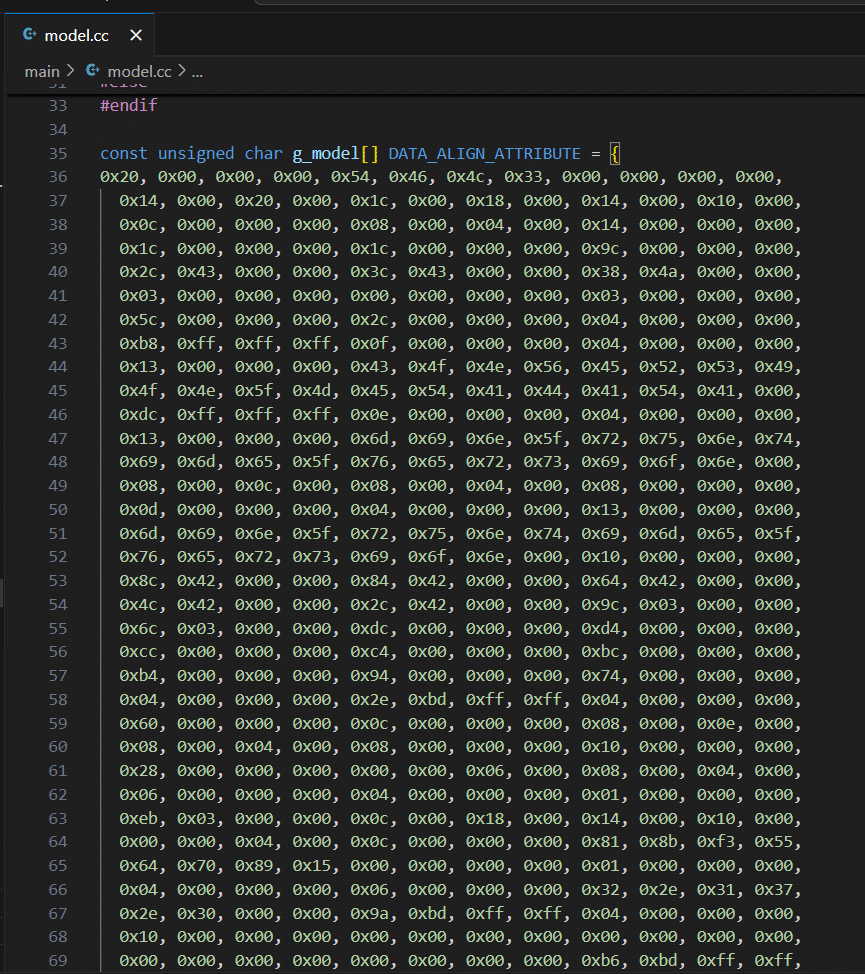Click the C++ icon in the breadcrumb bar
This screenshot has height=974, width=865.
(94, 71)
